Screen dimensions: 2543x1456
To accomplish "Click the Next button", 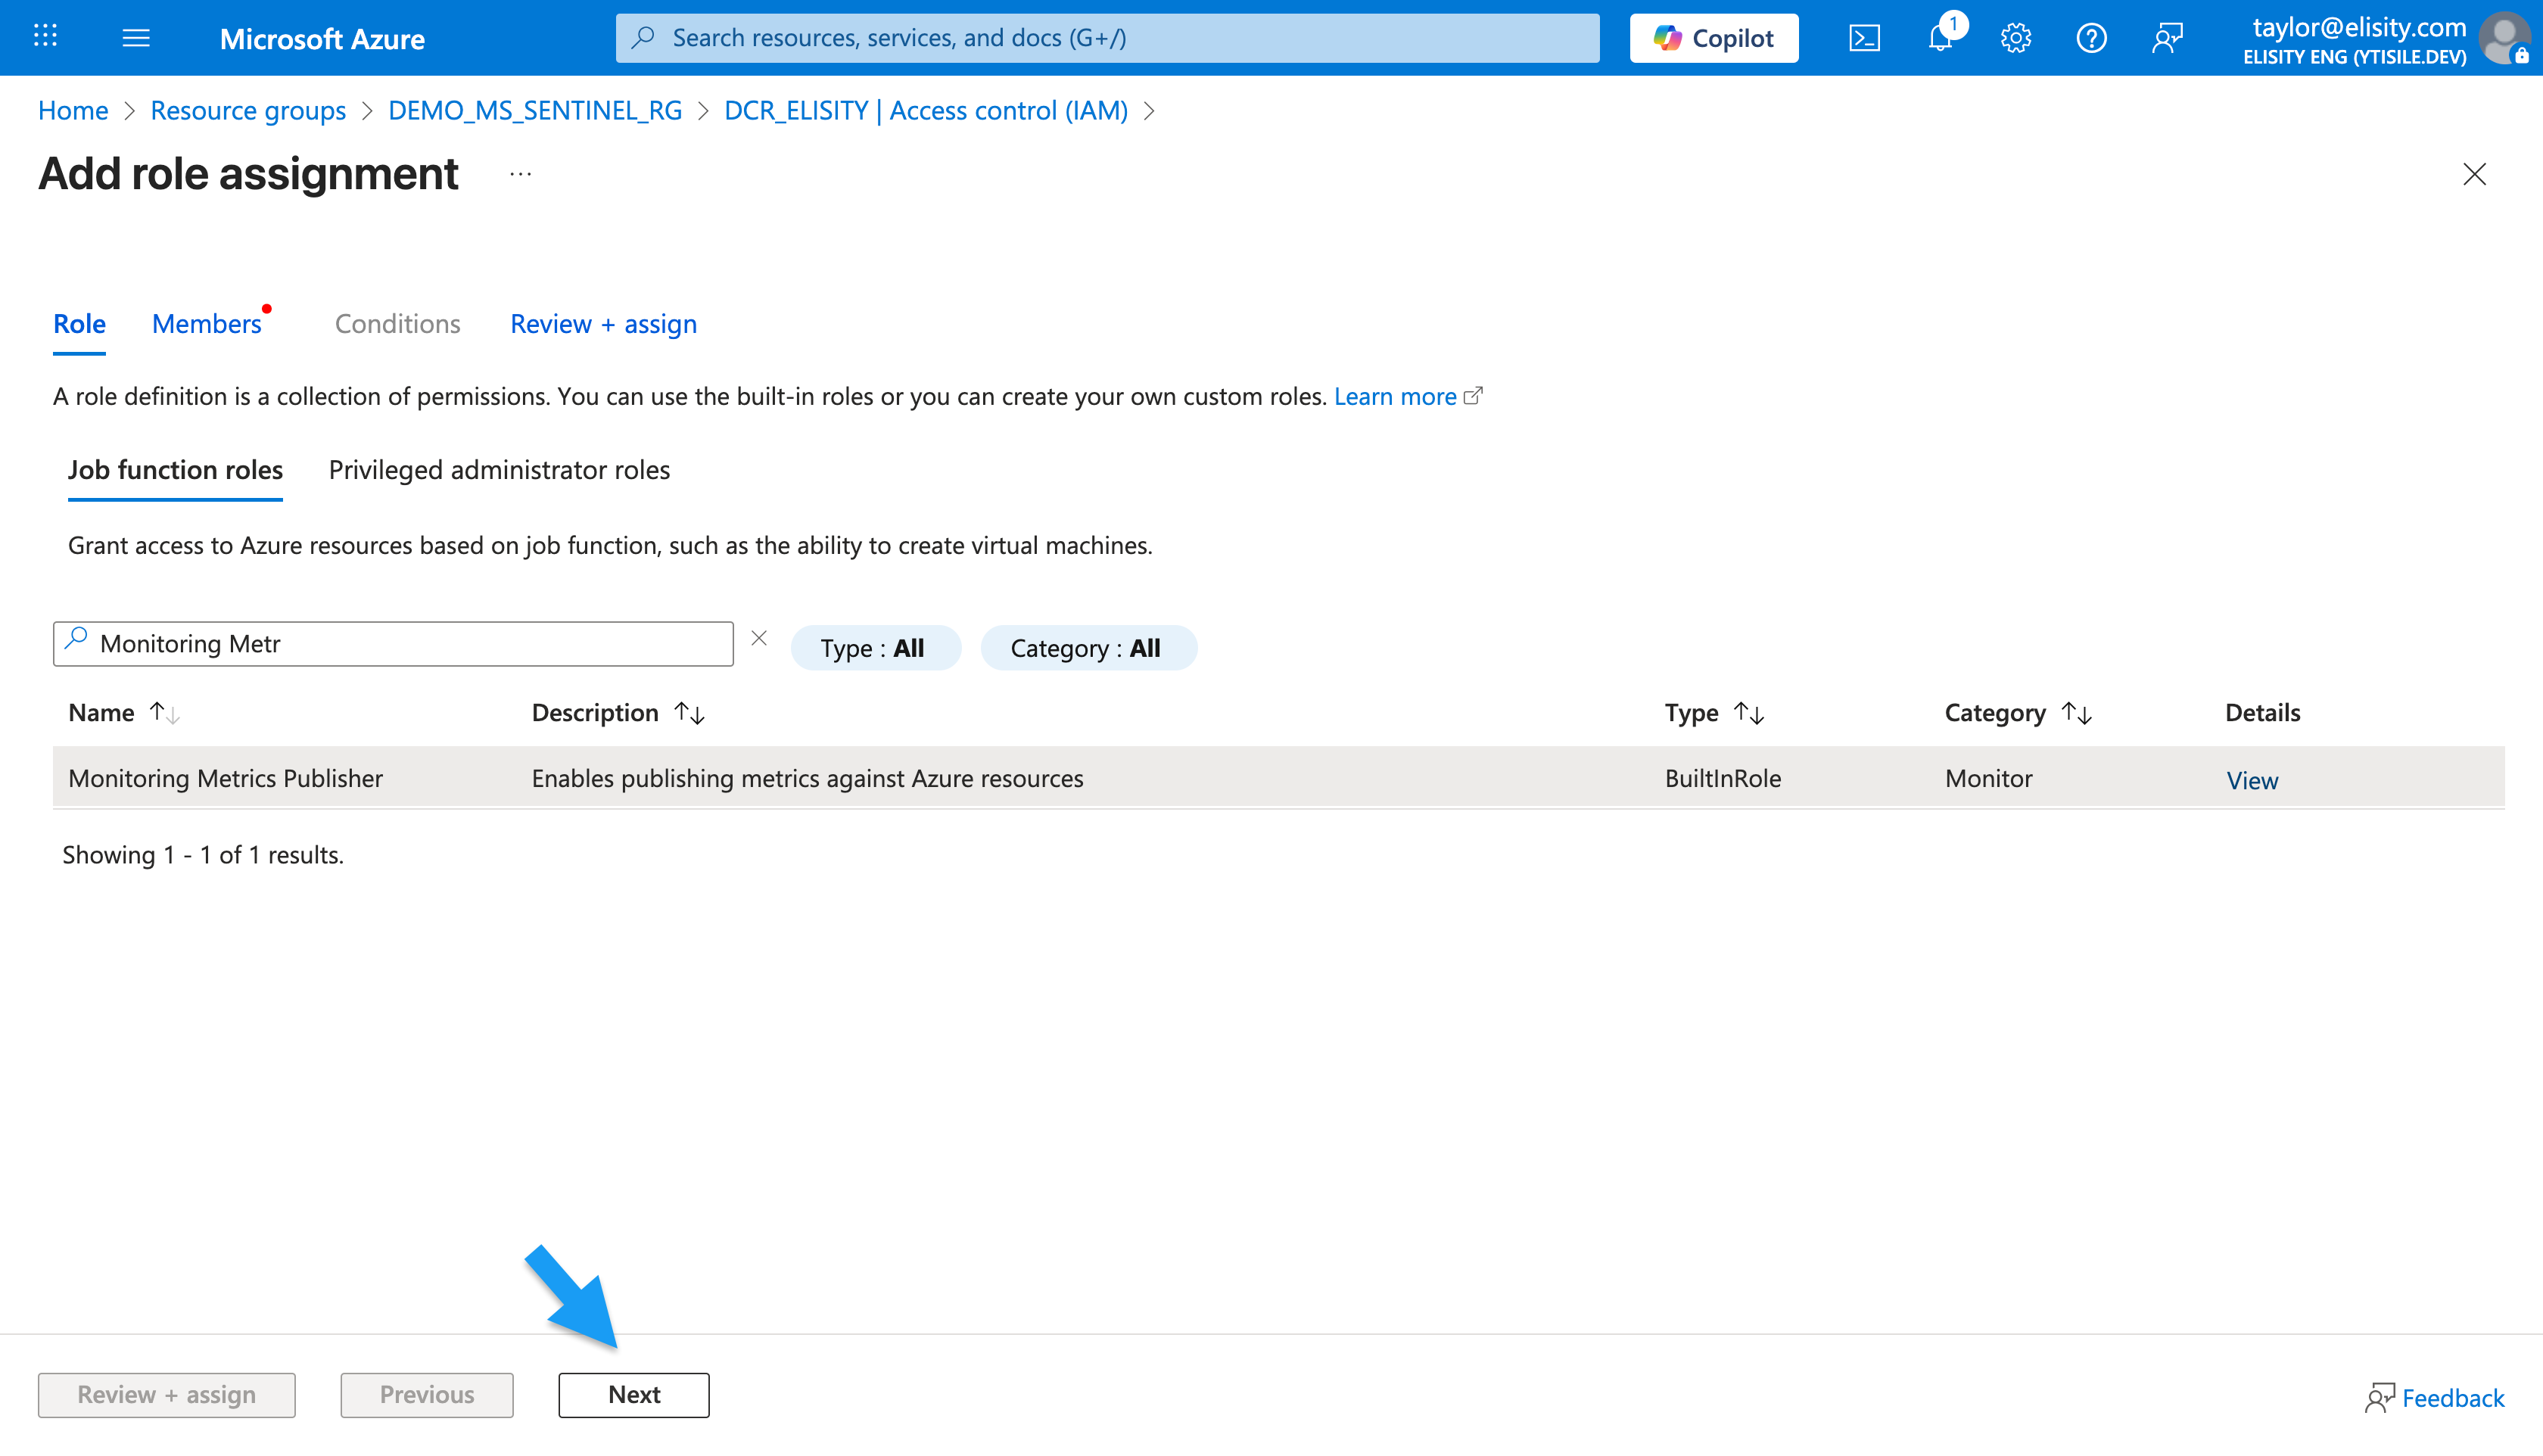I will (633, 1394).
